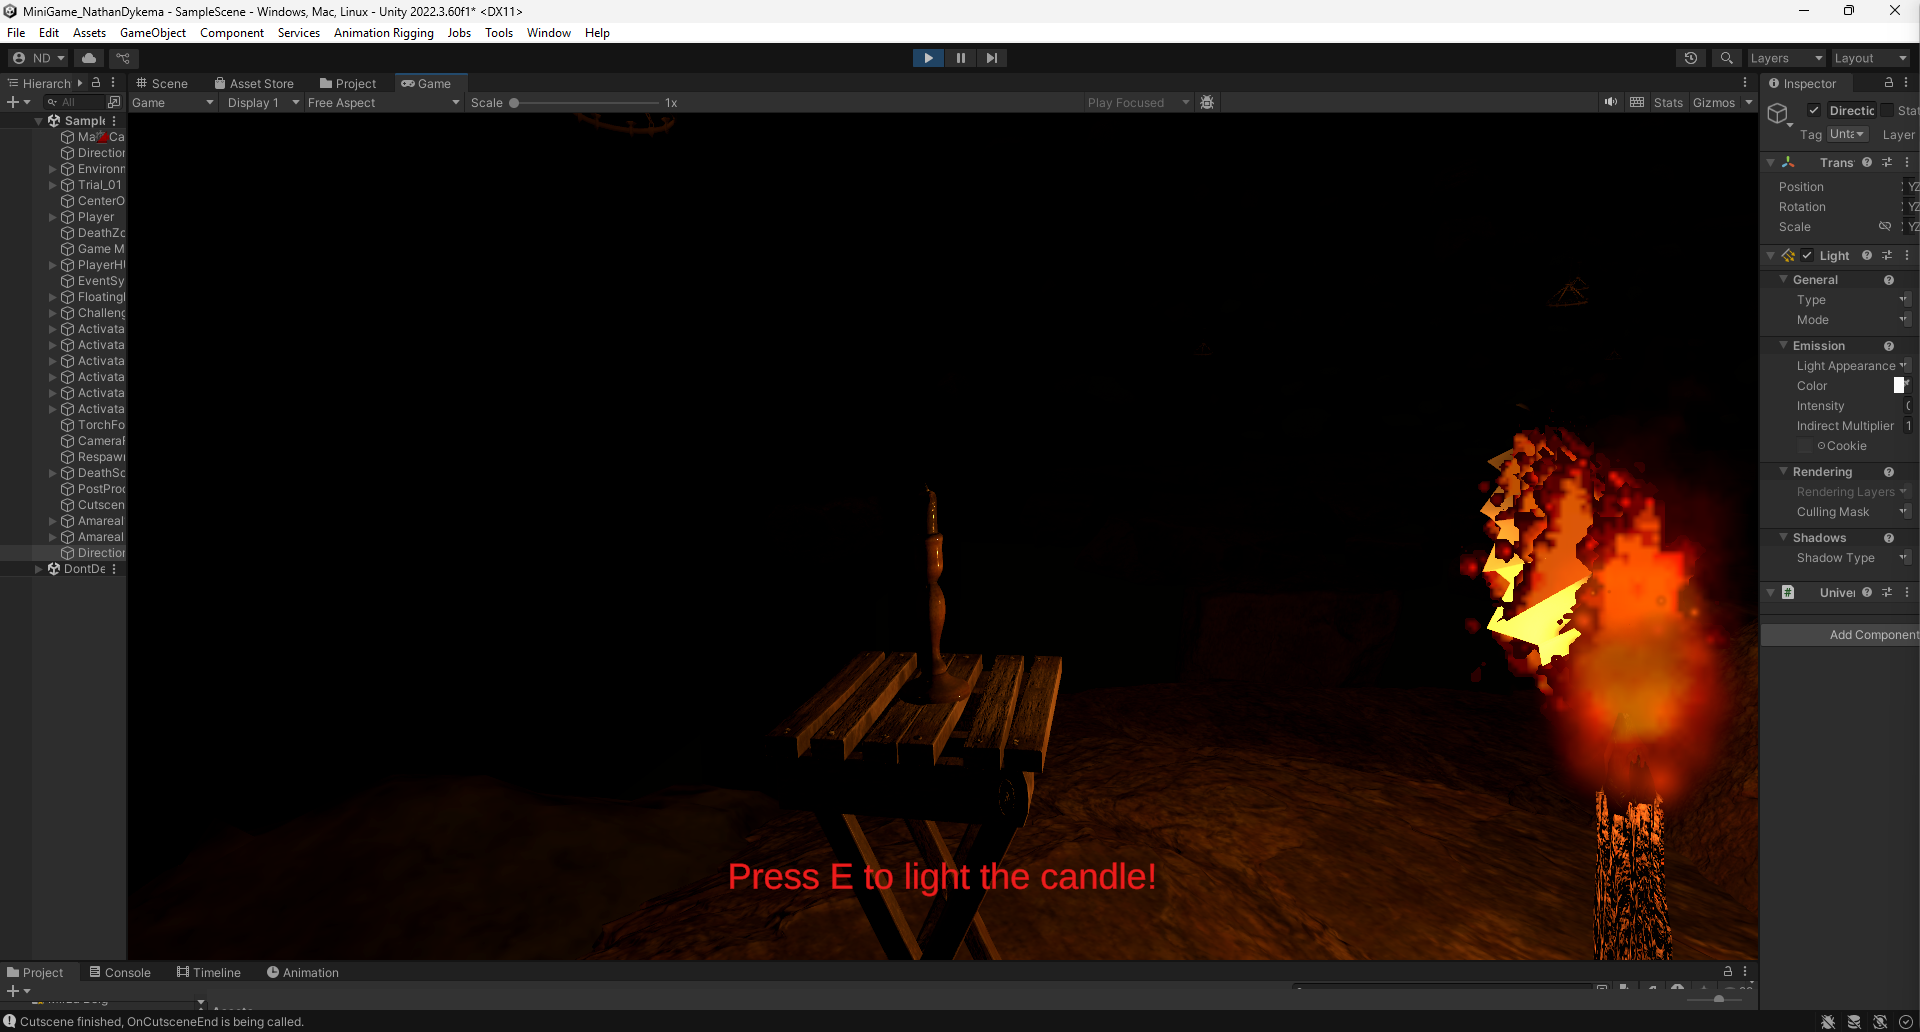Enable the Cookie checkbox under Emission

pos(1805,446)
